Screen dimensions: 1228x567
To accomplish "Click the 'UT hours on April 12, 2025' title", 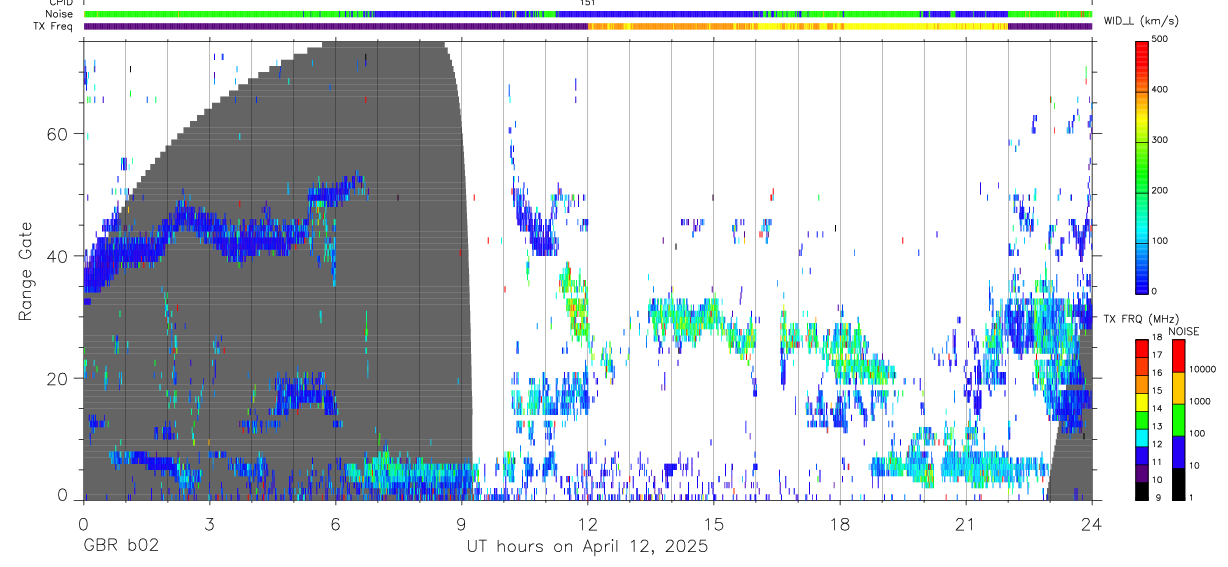I will point(587,547).
